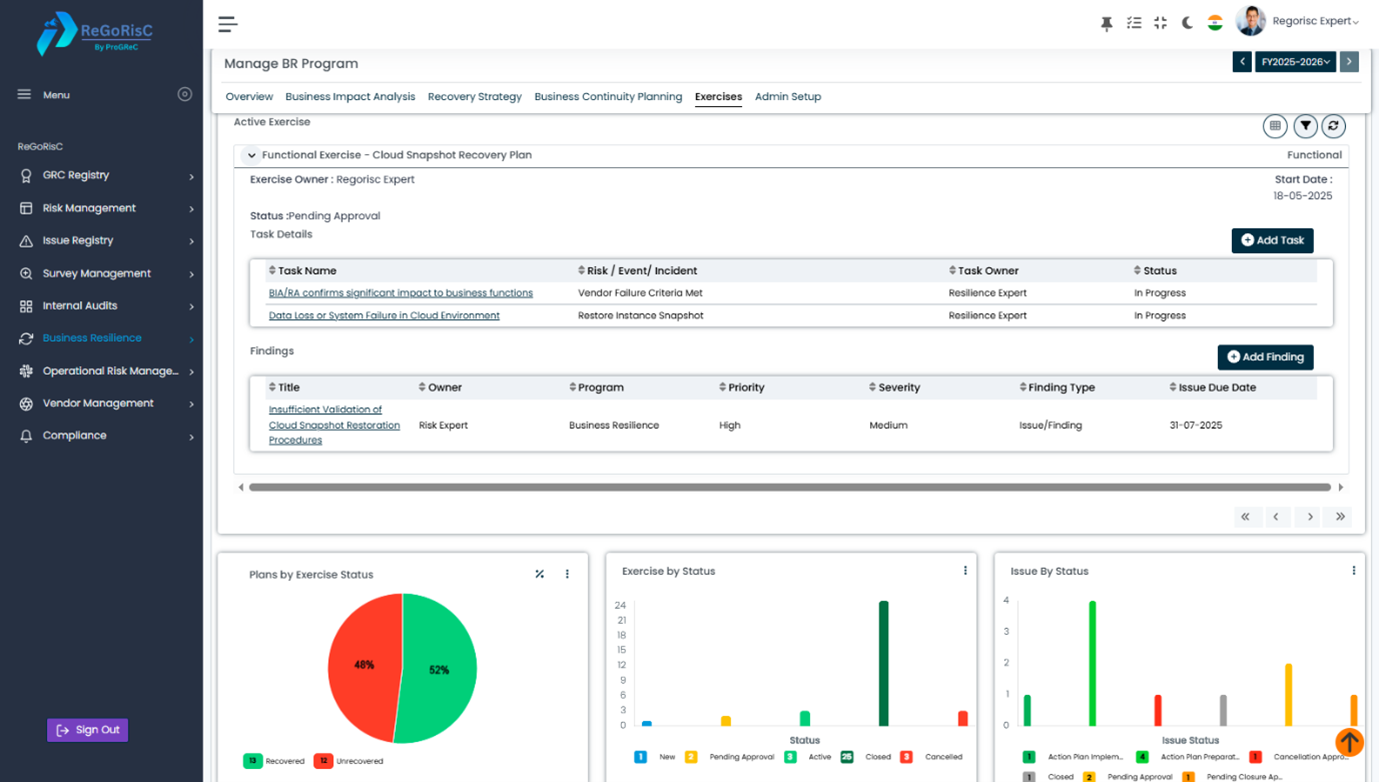The image size is (1379, 782).
Task: Open the FY2025-2026 year dropdown
Action: click(1295, 62)
